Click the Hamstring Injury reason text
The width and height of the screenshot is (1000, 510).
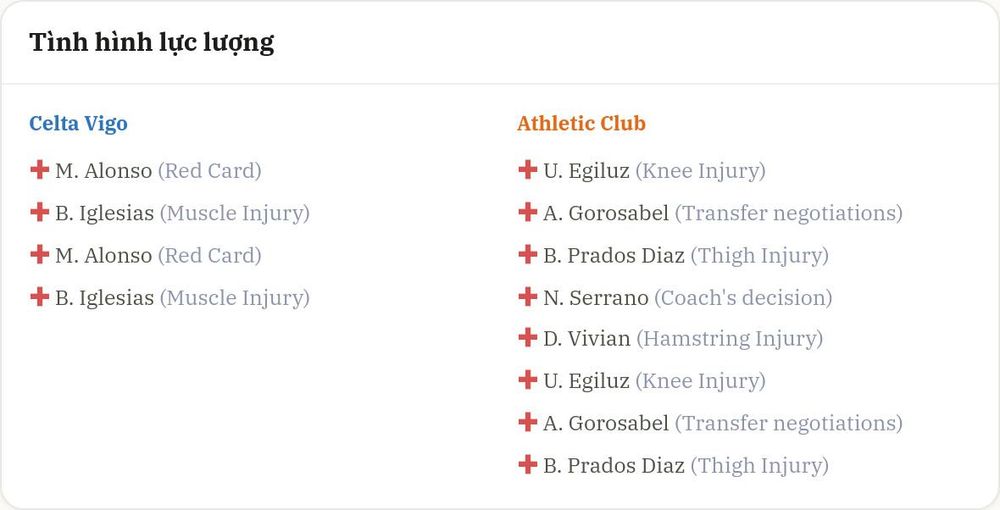pos(730,339)
